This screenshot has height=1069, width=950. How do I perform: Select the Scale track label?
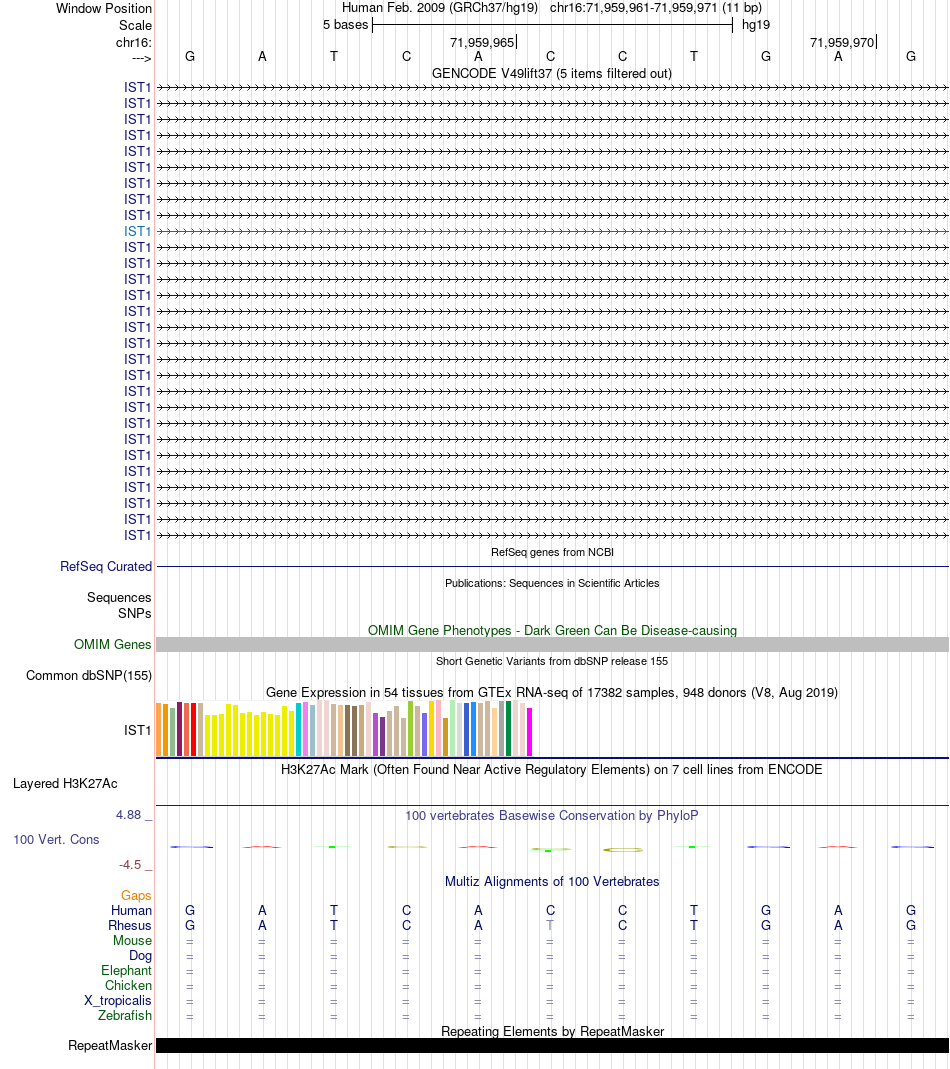click(135, 25)
